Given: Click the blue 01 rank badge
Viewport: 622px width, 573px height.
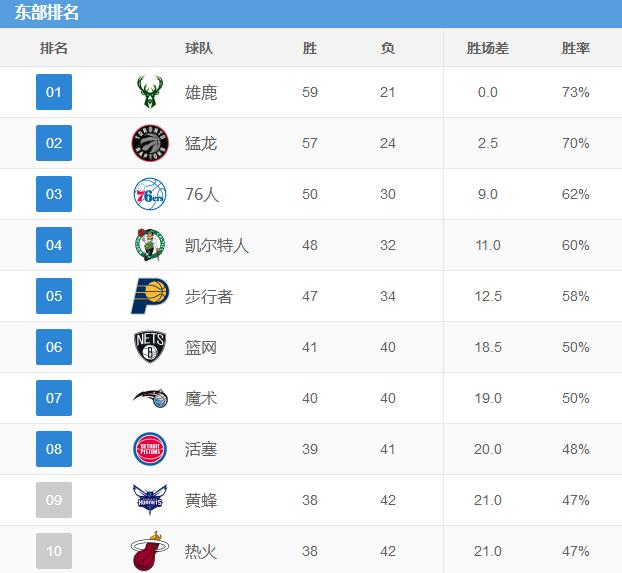Looking at the screenshot, I should point(54,92).
